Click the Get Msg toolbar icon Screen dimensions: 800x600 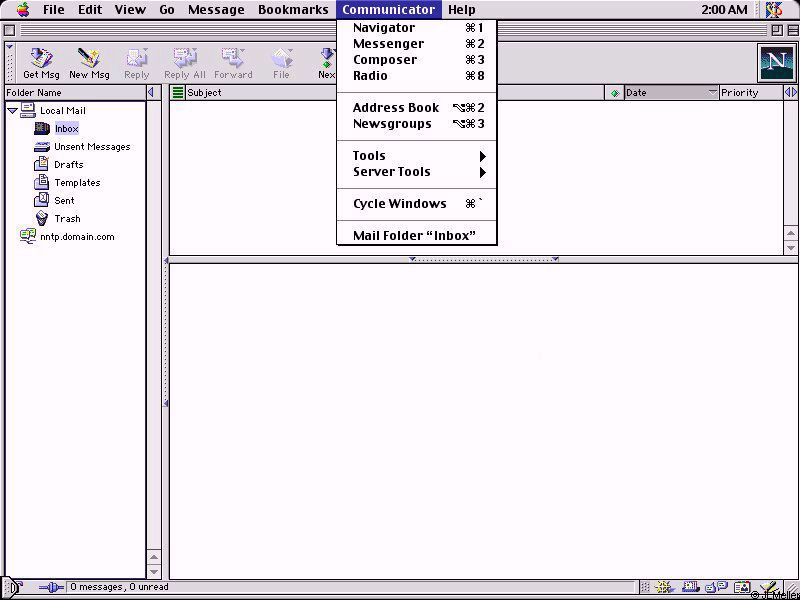coord(41,62)
